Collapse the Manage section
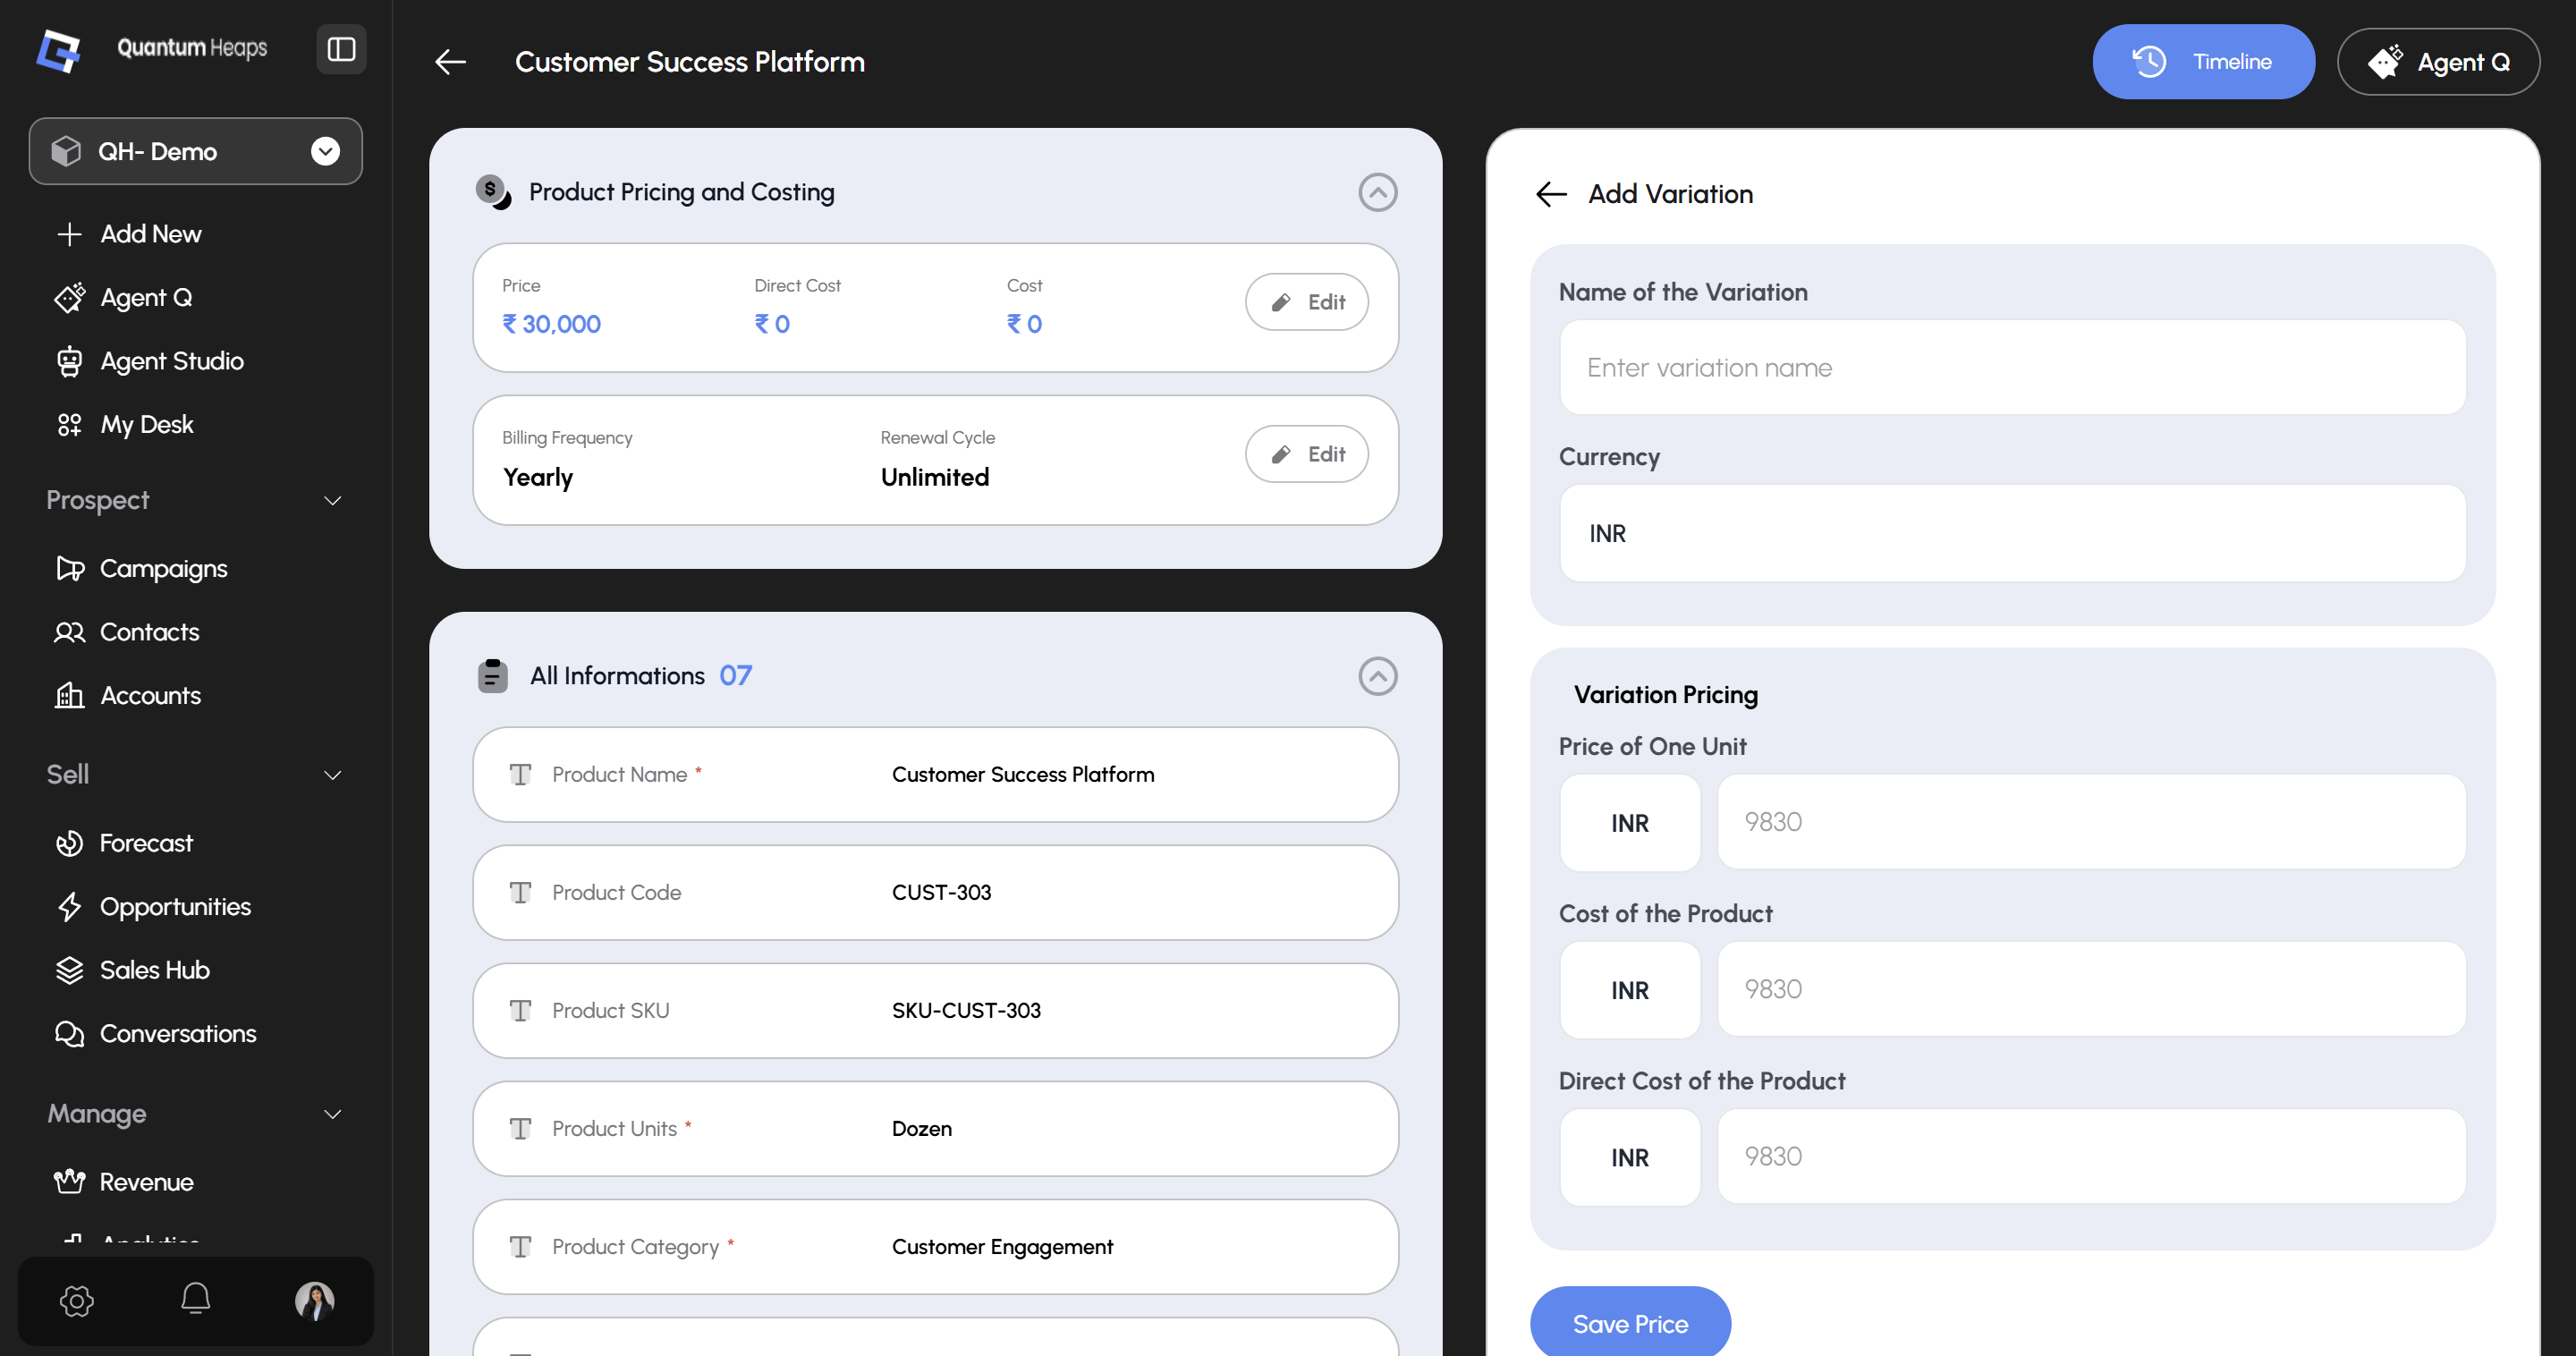 click(x=333, y=1113)
